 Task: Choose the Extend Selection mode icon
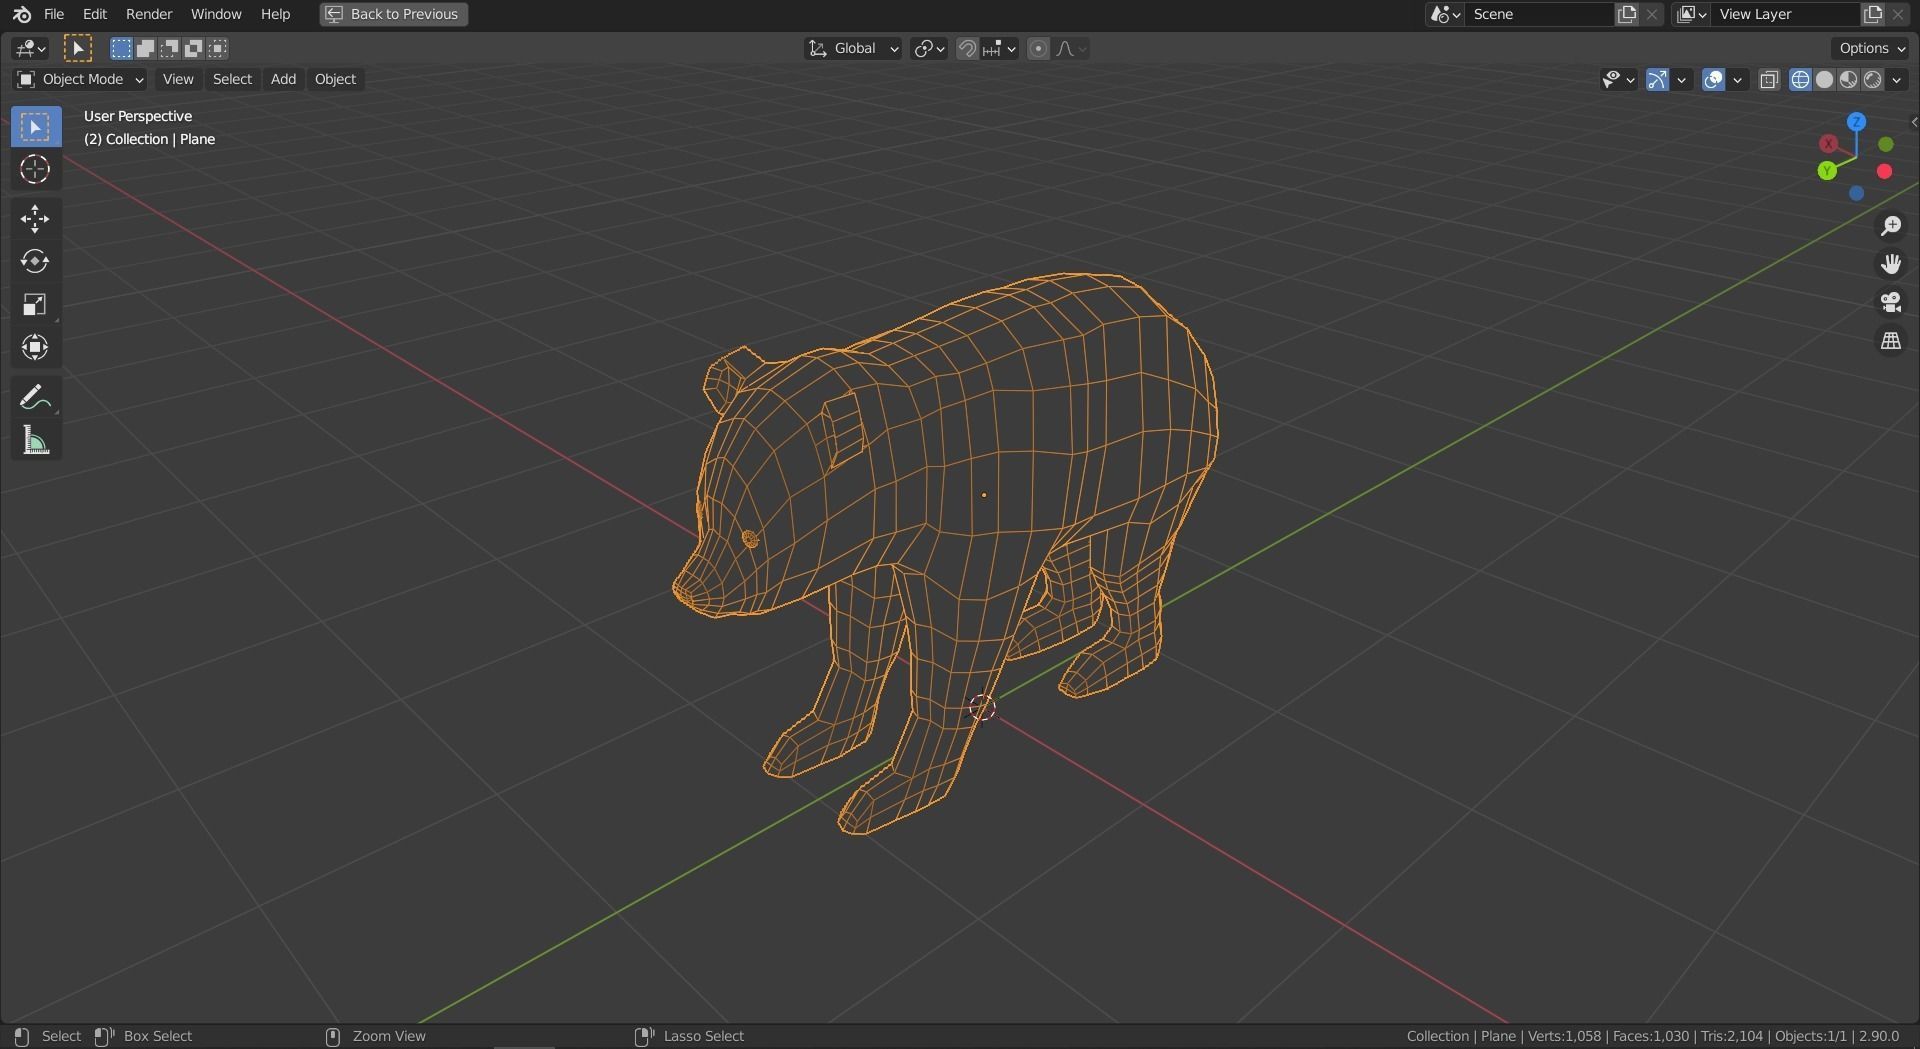click(145, 48)
